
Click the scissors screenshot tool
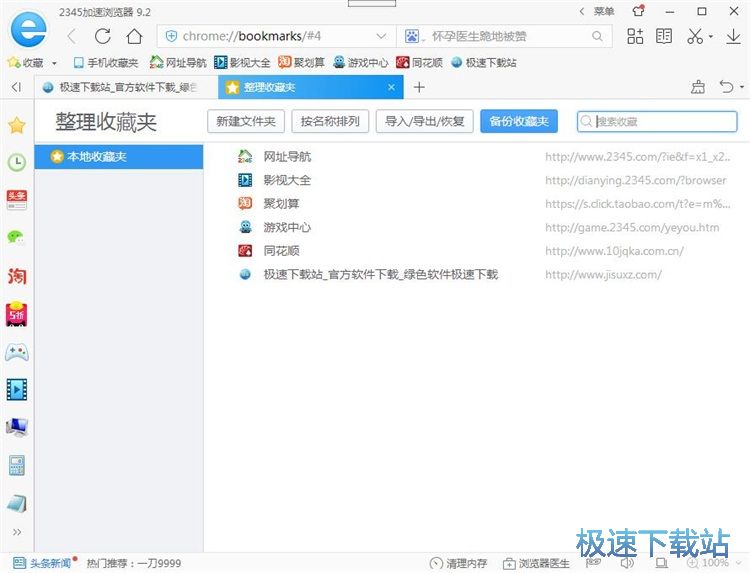(x=695, y=36)
